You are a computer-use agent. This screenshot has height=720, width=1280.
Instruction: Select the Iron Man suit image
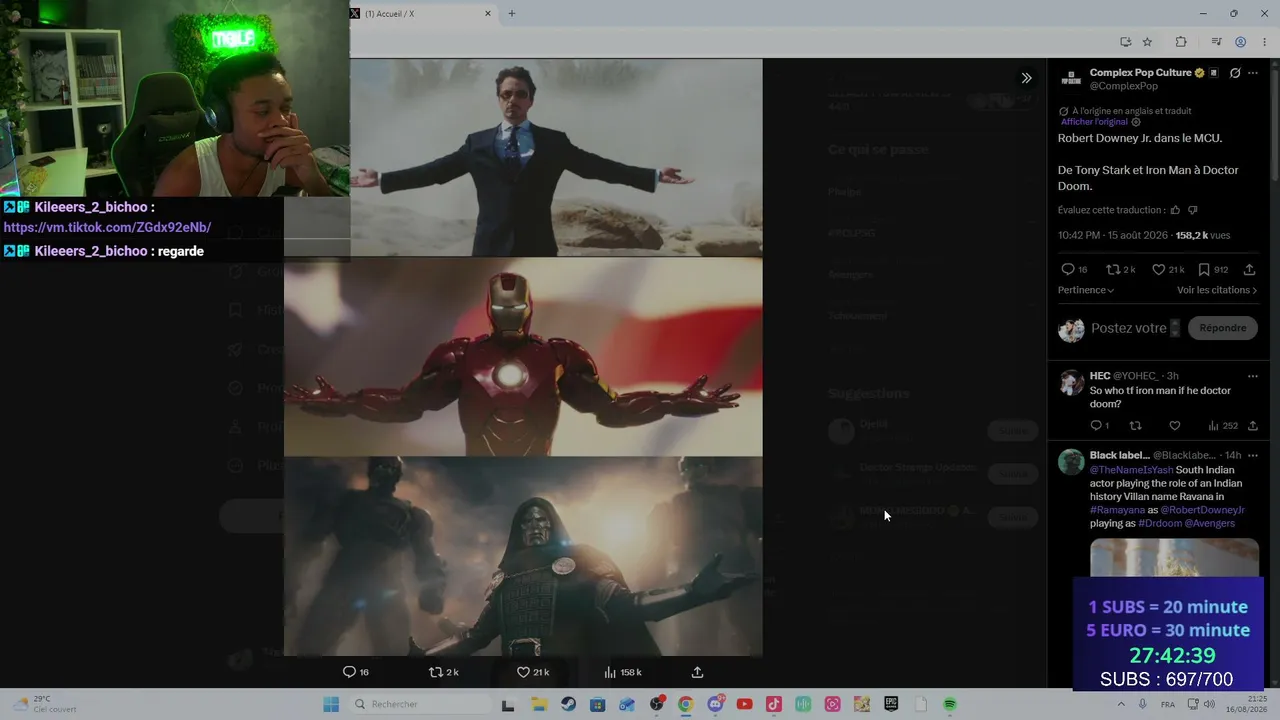(x=523, y=357)
